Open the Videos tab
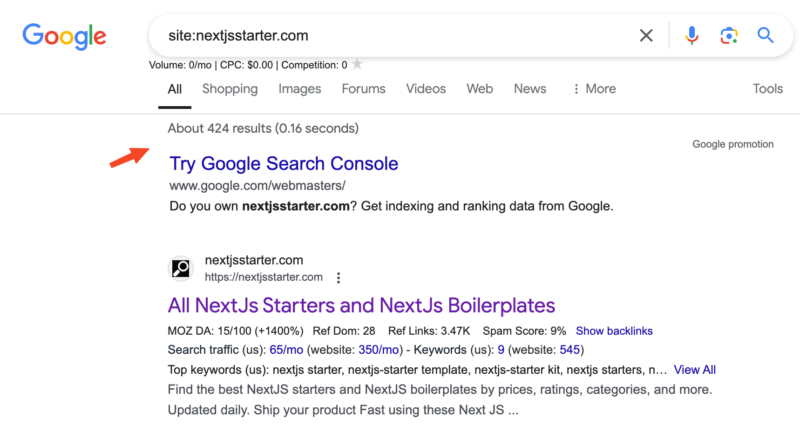 tap(426, 89)
